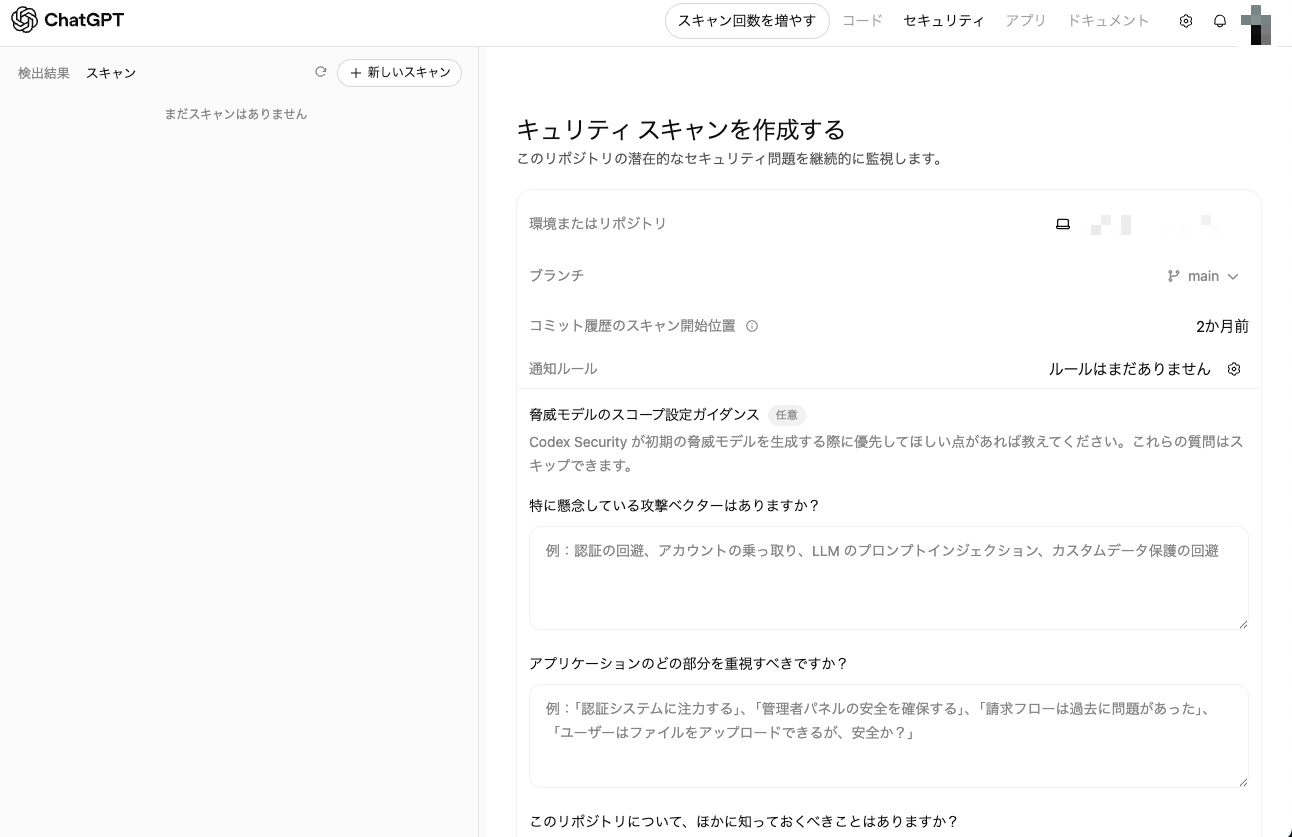Click このリポジトリについて、ほかに知っておくべきこと question
The image size is (1292, 837).
(x=743, y=821)
